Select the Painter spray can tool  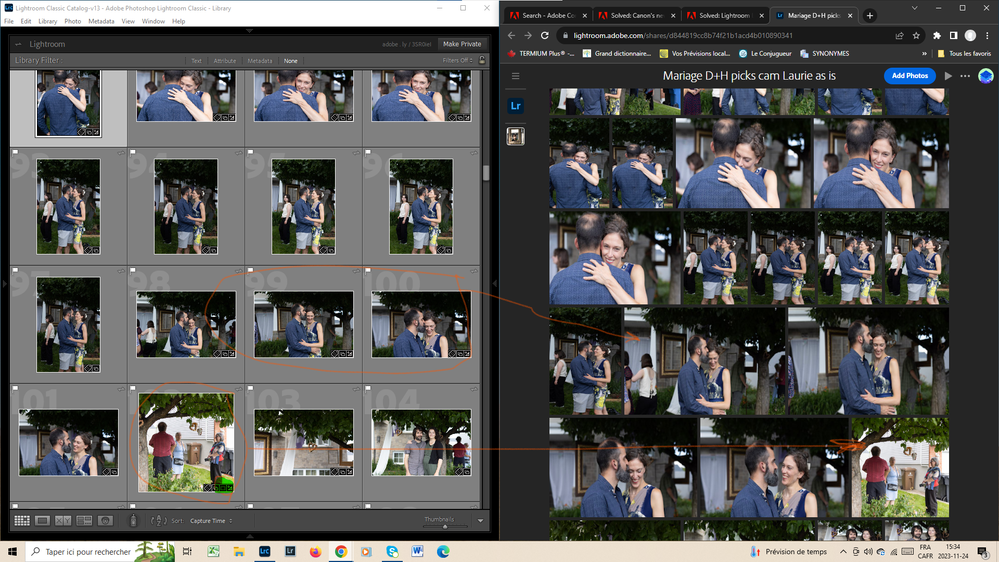click(133, 521)
